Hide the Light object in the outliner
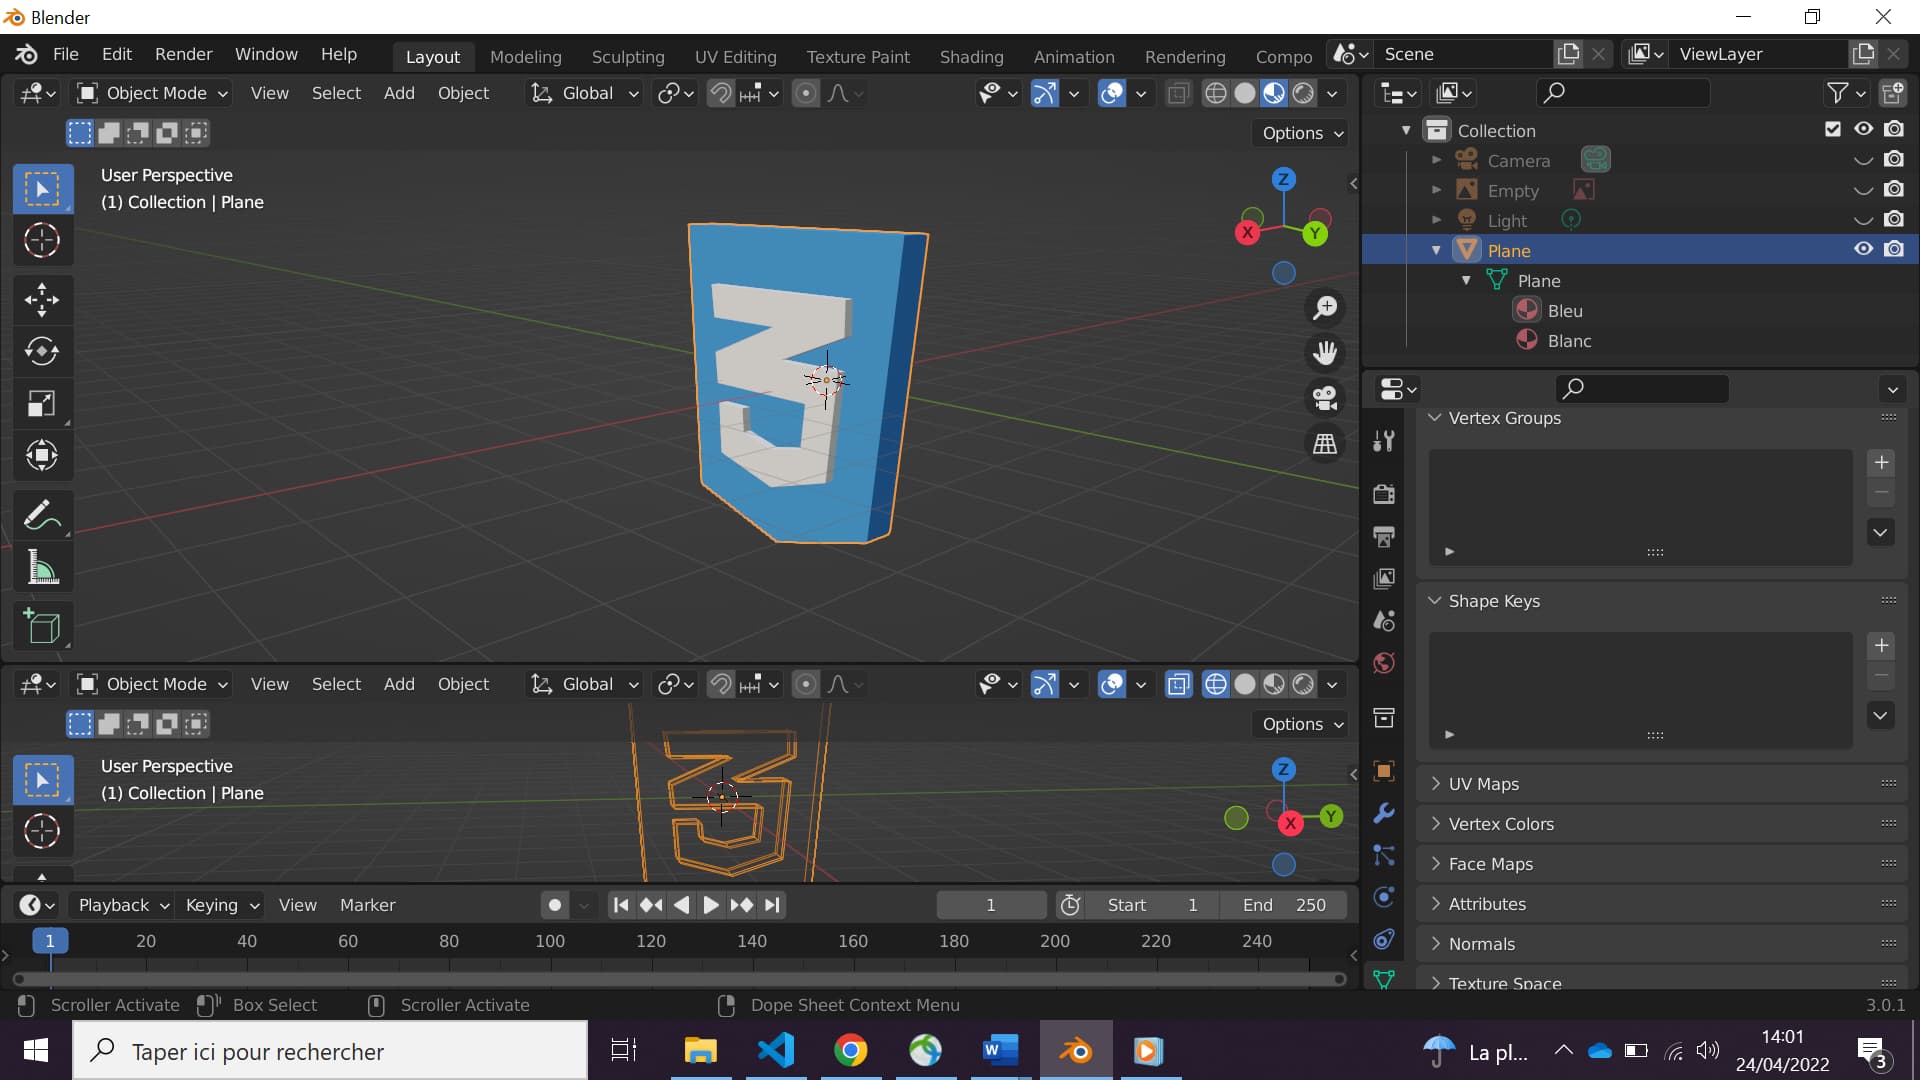The height and width of the screenshot is (1080, 1920). (x=1862, y=219)
